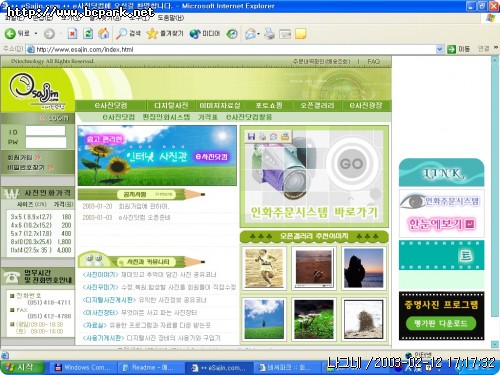Click the sunflower 인터넷 사진관 banner
The width and height of the screenshot is (500, 375).
(157, 155)
